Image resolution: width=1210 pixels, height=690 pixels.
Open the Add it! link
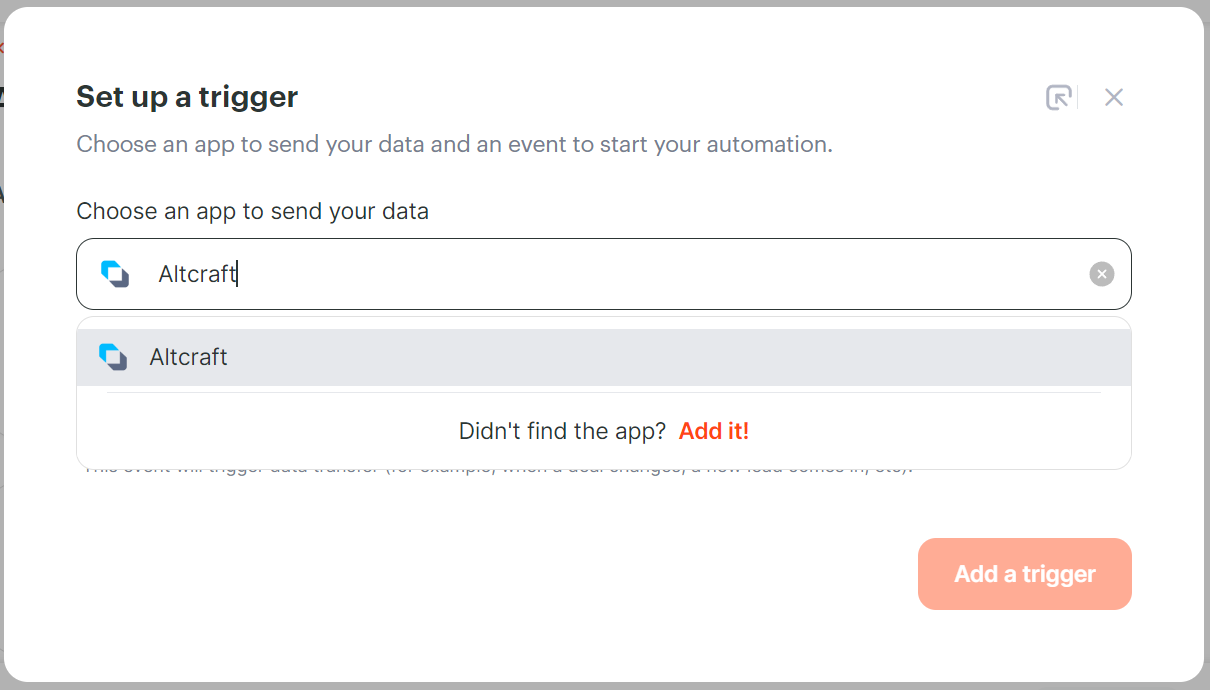point(714,431)
